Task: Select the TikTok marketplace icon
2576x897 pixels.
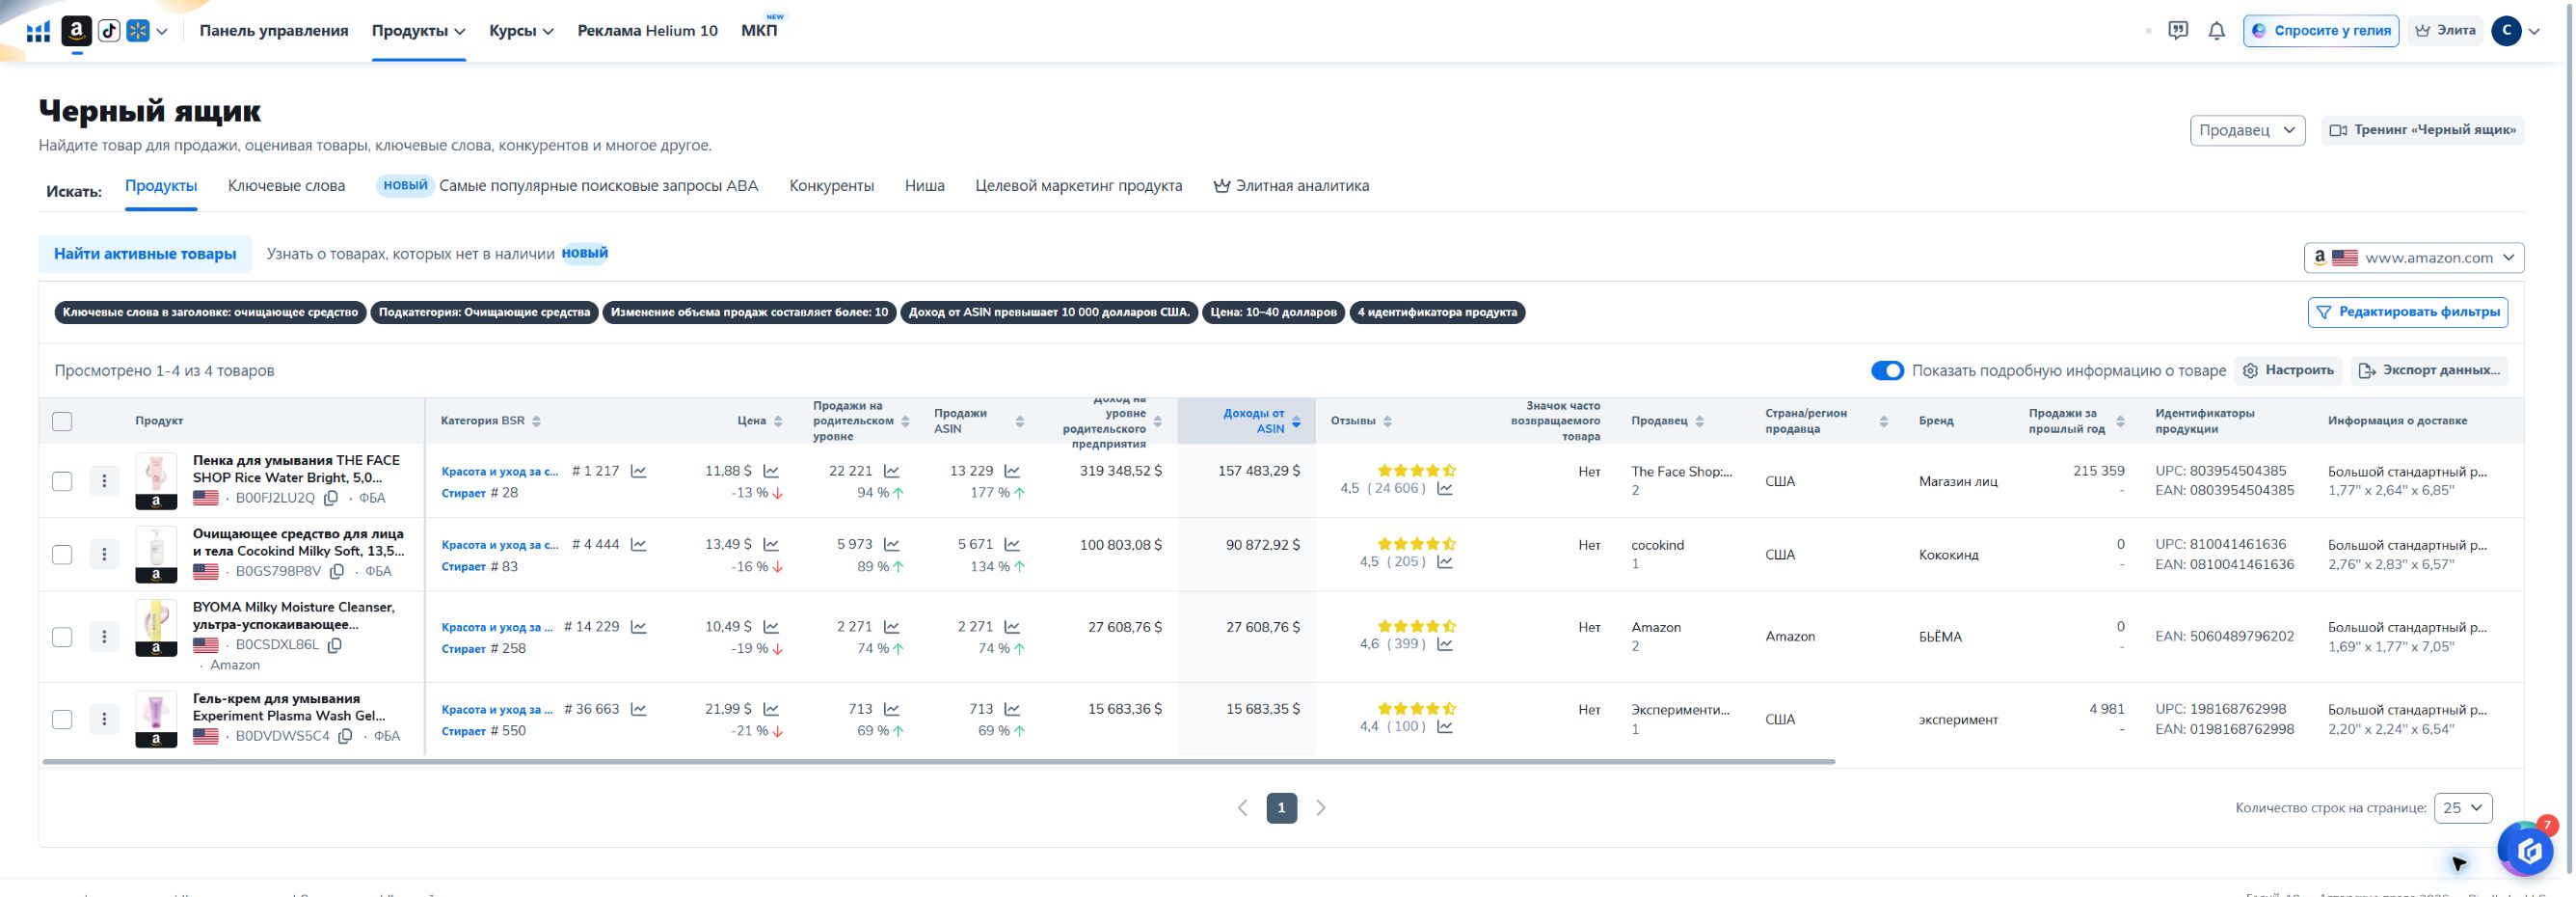Action: (109, 31)
